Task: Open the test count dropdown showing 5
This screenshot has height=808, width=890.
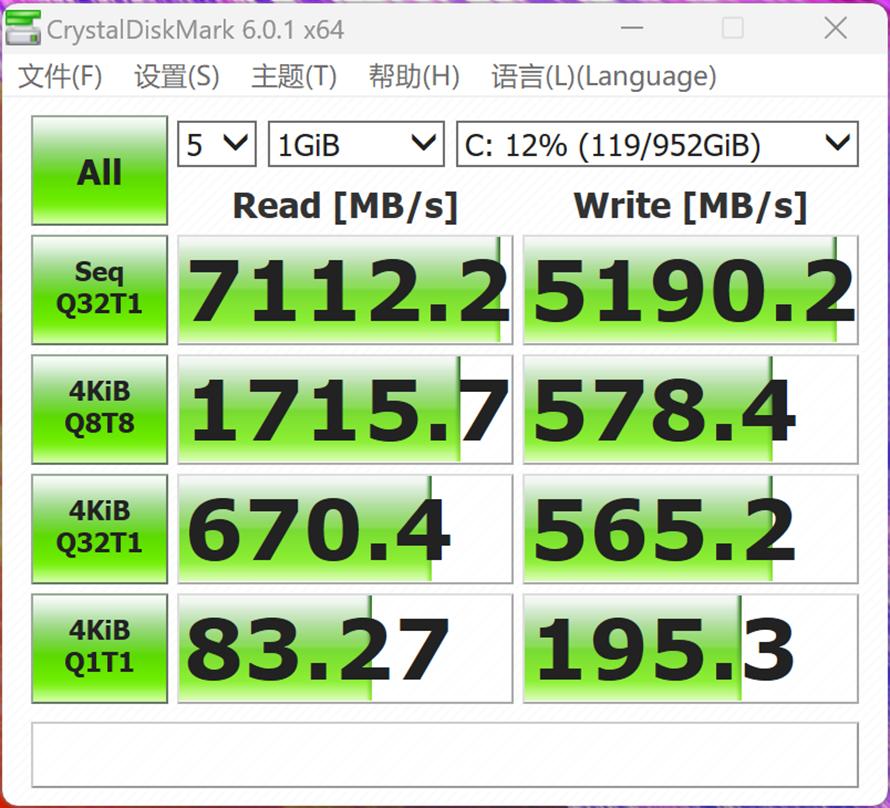Action: point(215,143)
